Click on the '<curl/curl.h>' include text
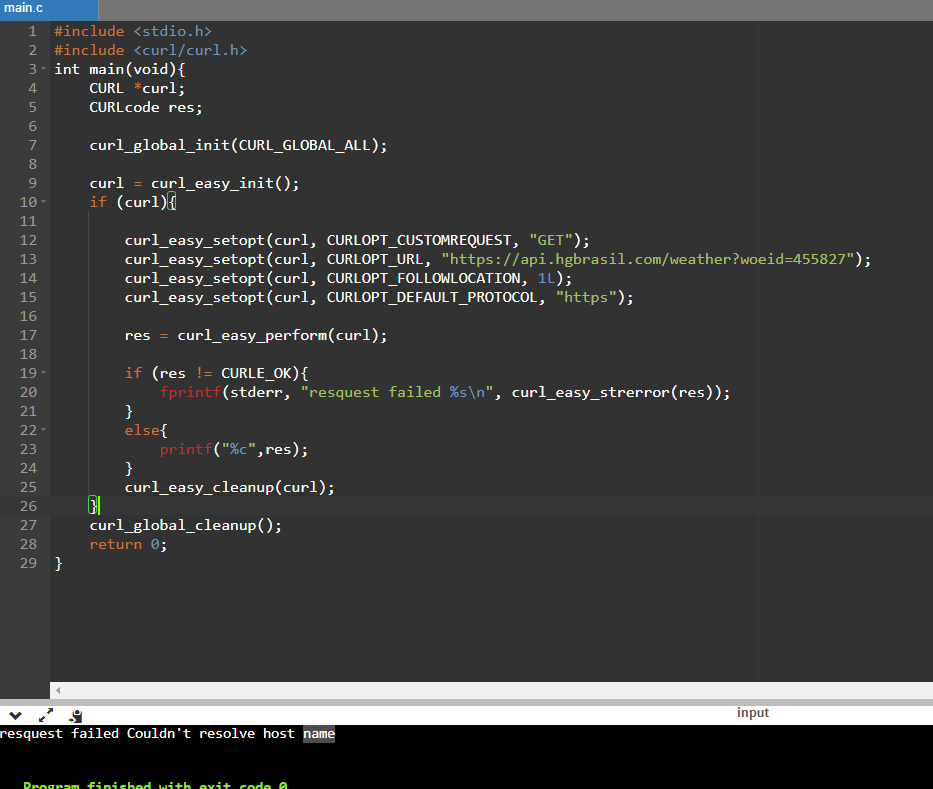The image size is (933, 789). (190, 50)
